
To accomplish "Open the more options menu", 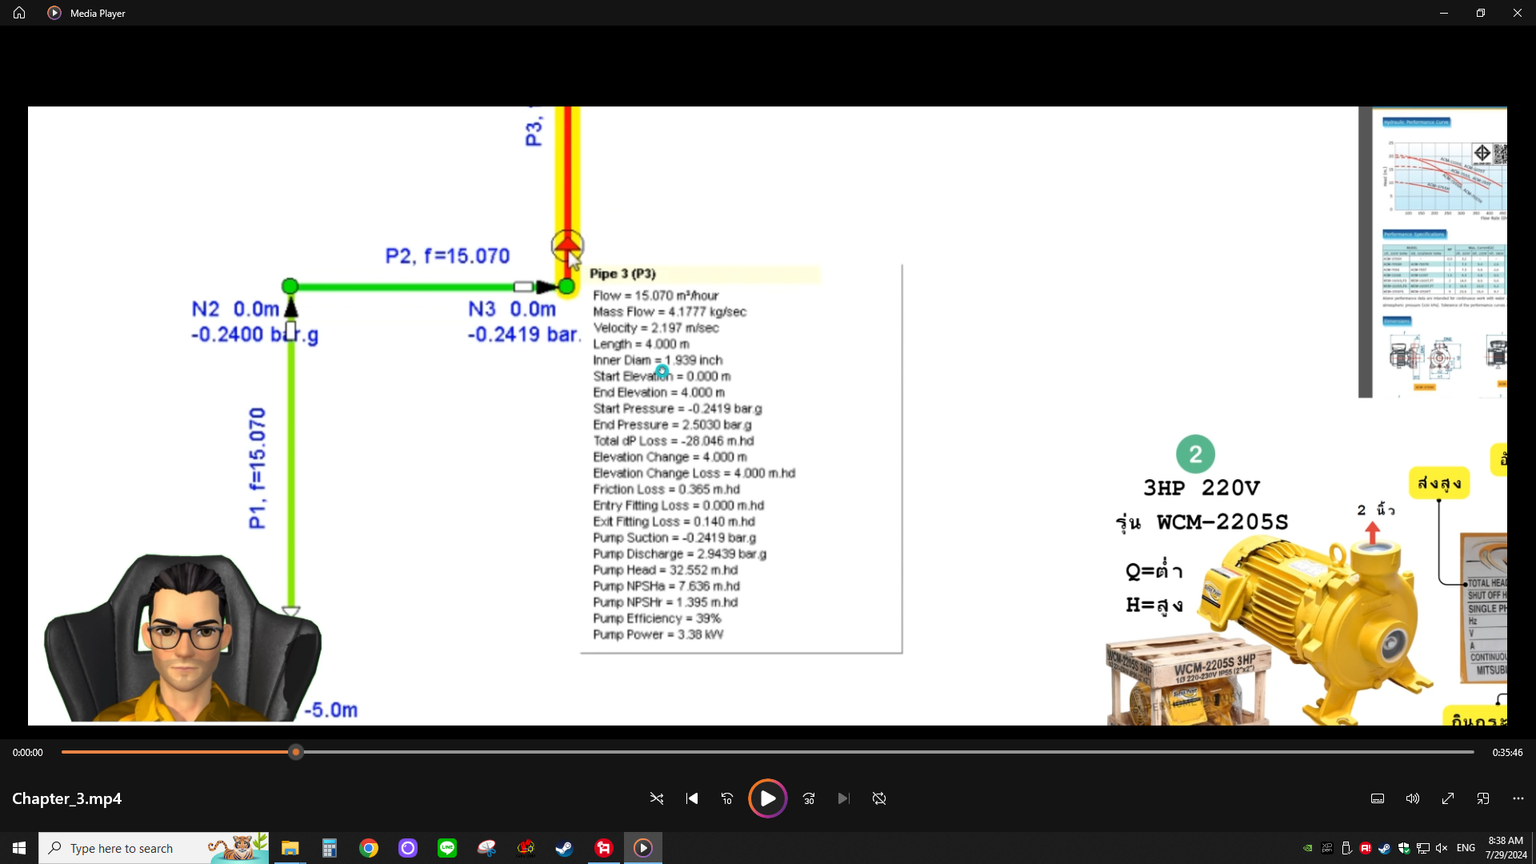I will point(1518,799).
